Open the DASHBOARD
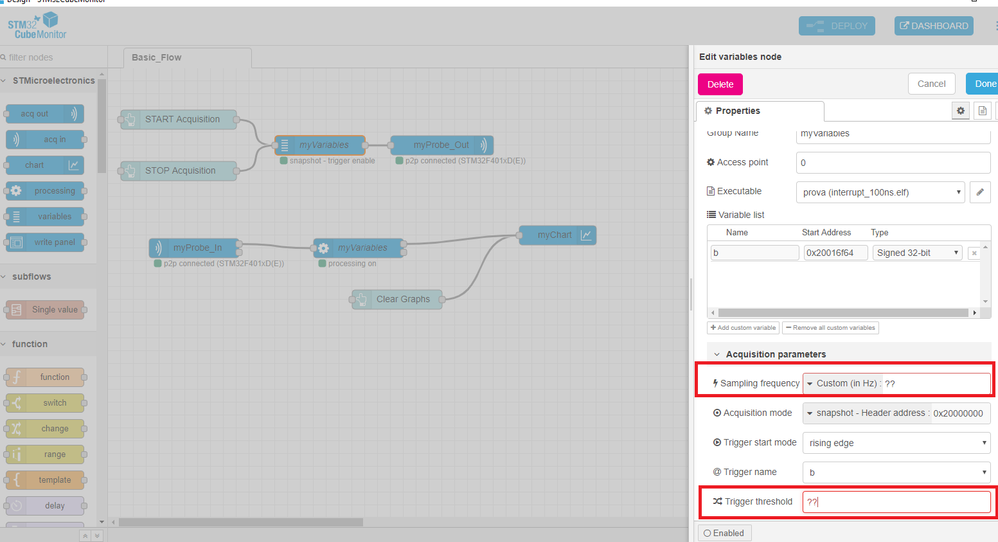998x542 pixels. (934, 26)
